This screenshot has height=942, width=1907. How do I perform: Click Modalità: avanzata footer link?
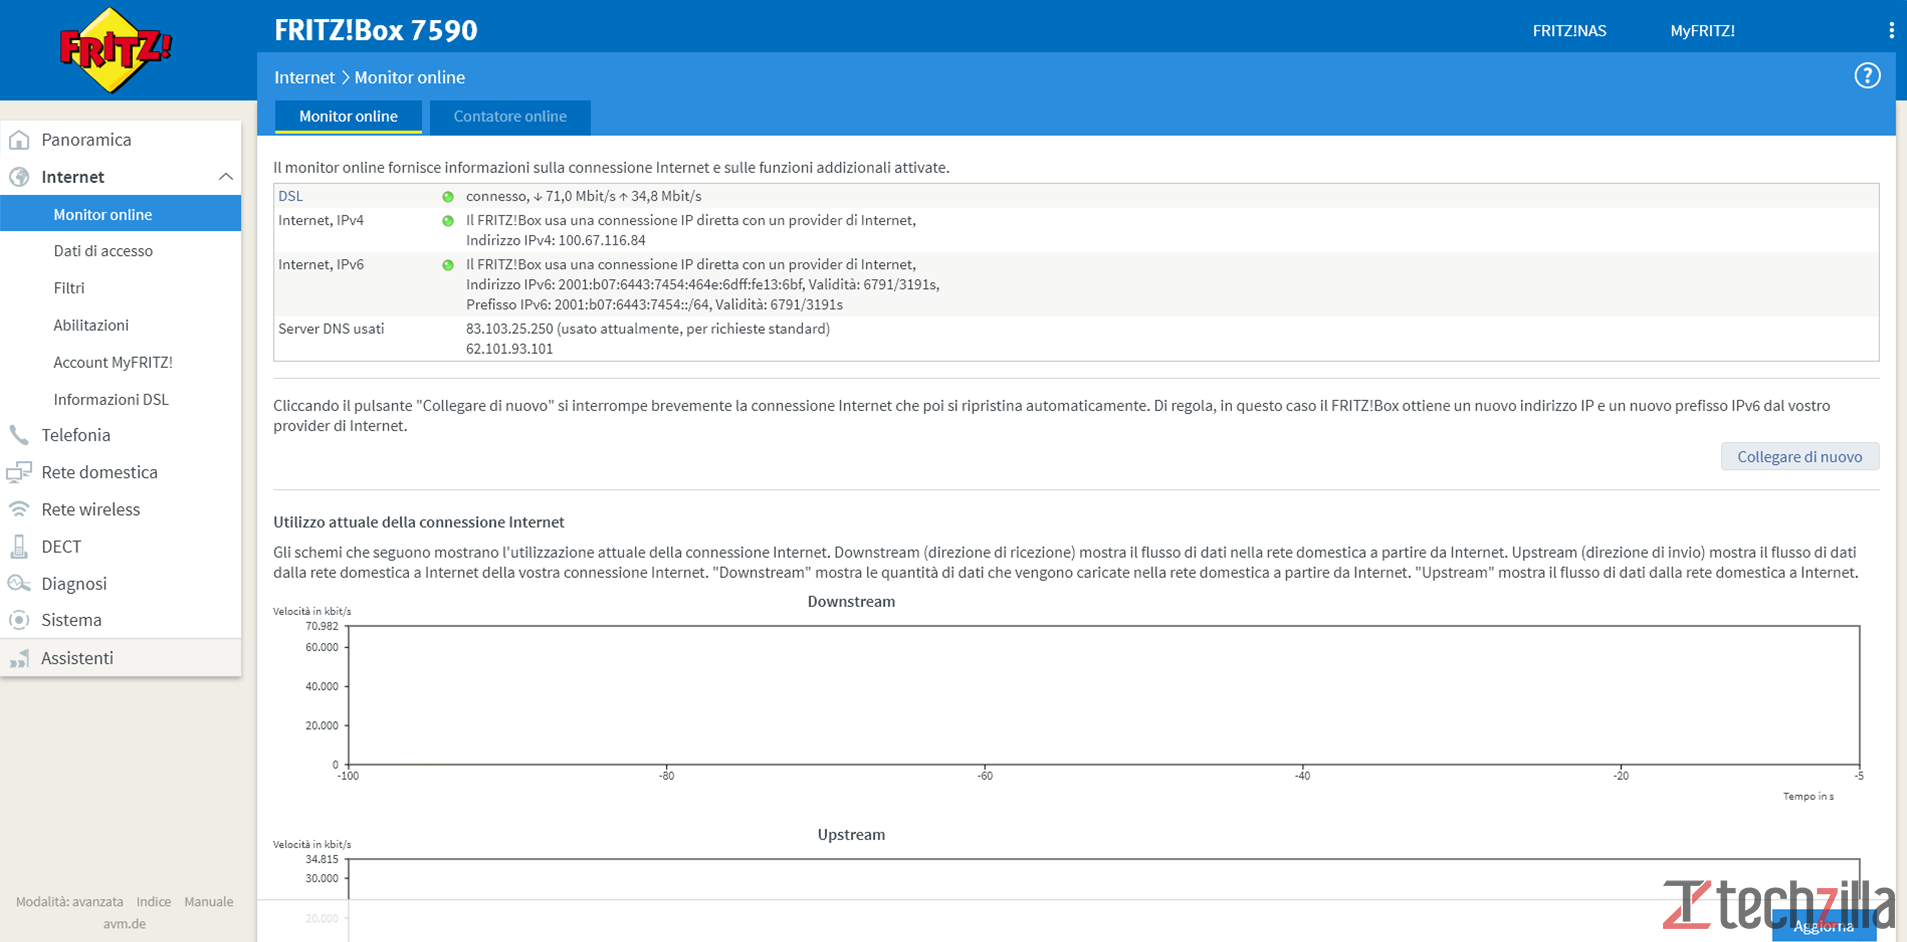pyautogui.click(x=69, y=902)
